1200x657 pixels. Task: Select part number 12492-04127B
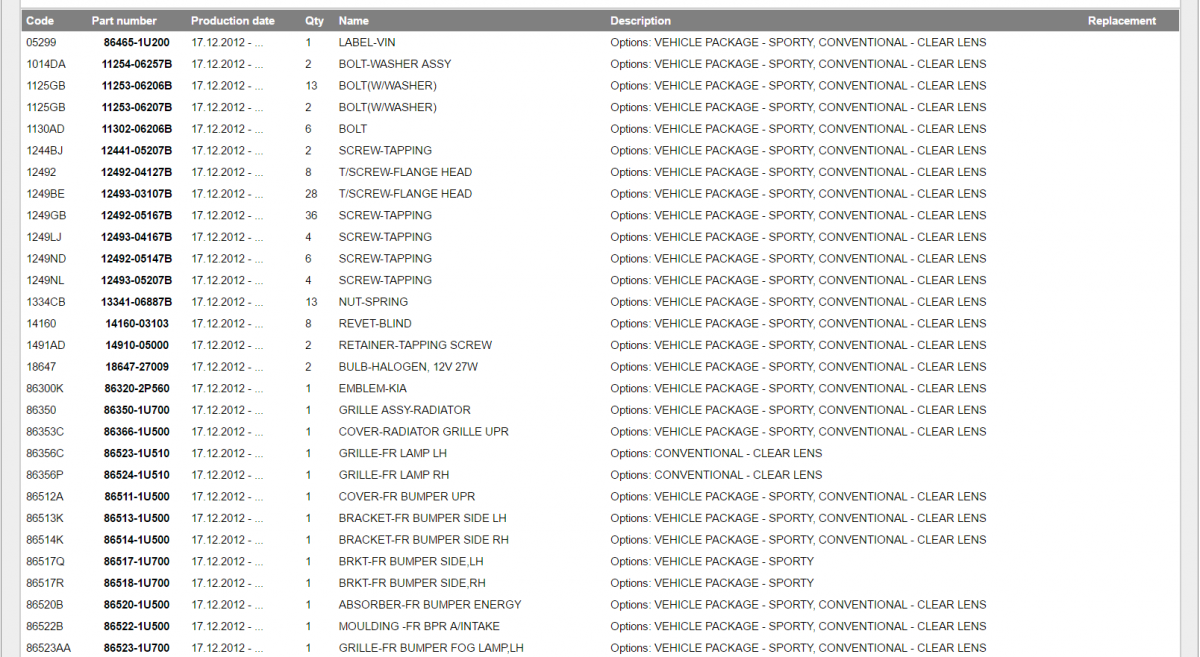[x=137, y=172]
